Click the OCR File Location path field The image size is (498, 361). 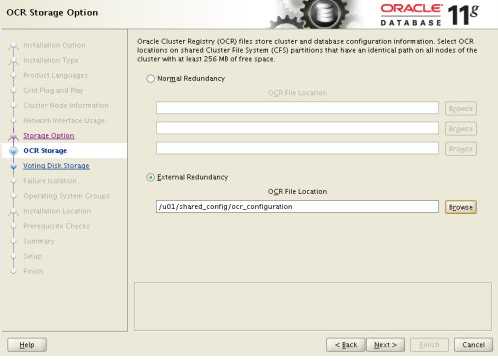[x=297, y=207]
